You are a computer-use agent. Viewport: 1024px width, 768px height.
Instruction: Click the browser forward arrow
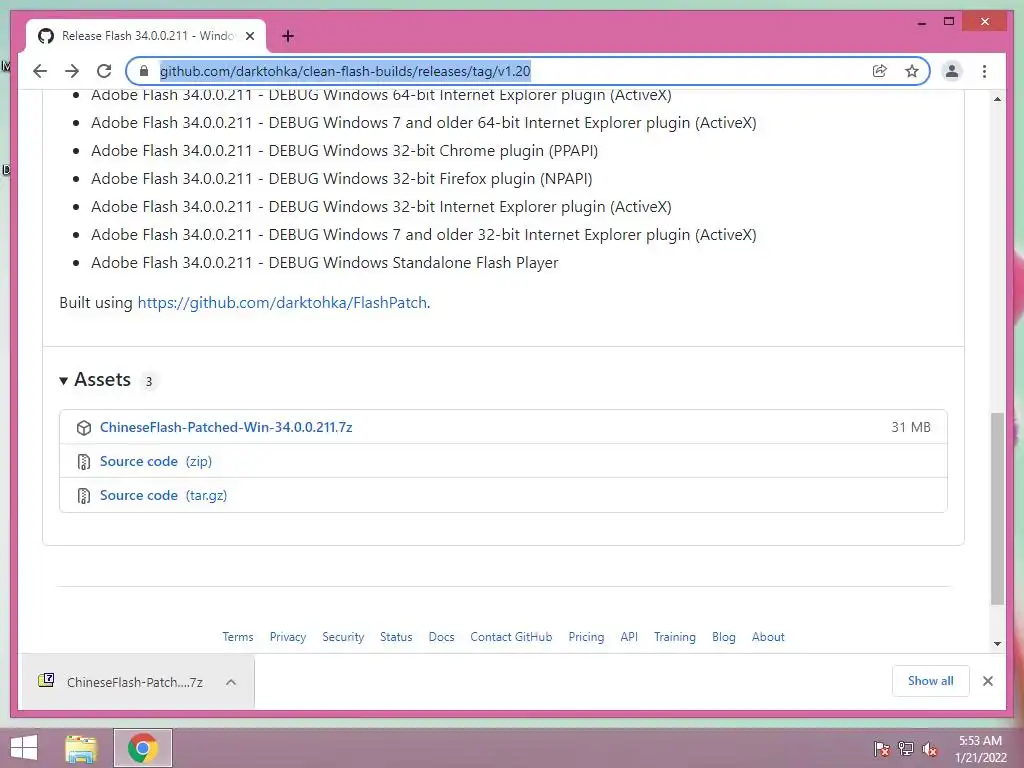(72, 71)
